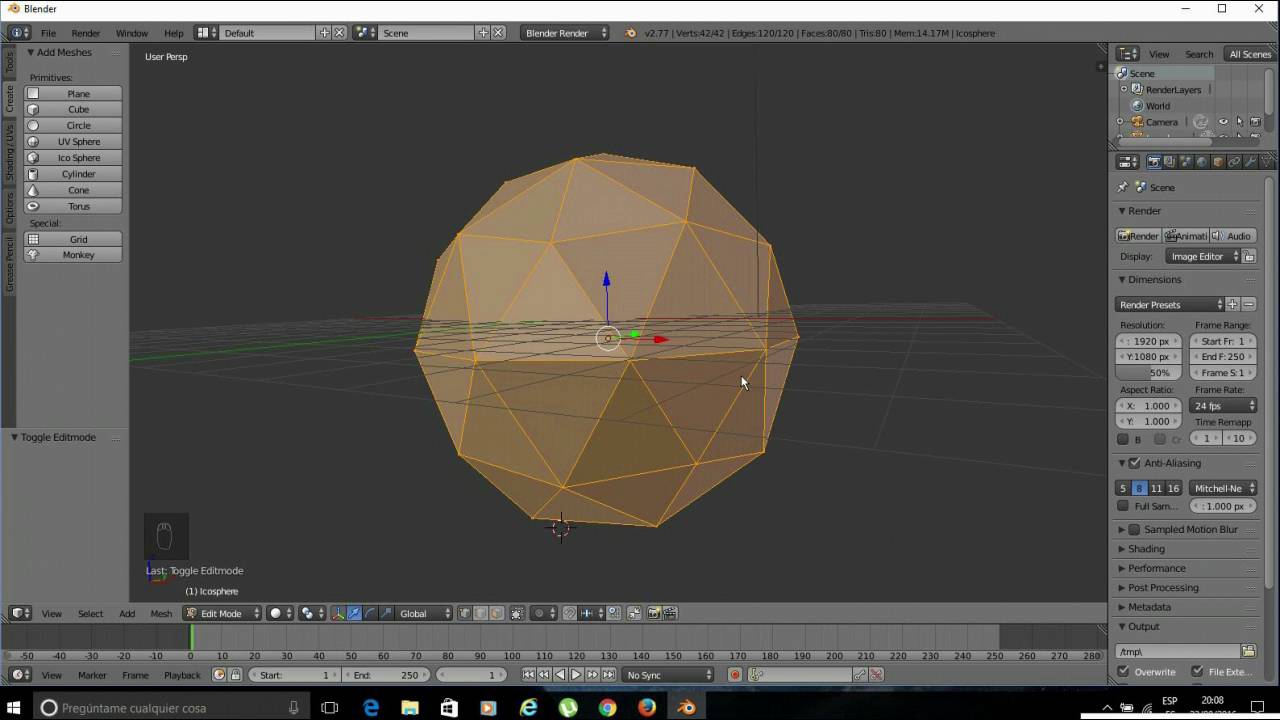Open Firefox from the Windows taskbar

(647, 707)
